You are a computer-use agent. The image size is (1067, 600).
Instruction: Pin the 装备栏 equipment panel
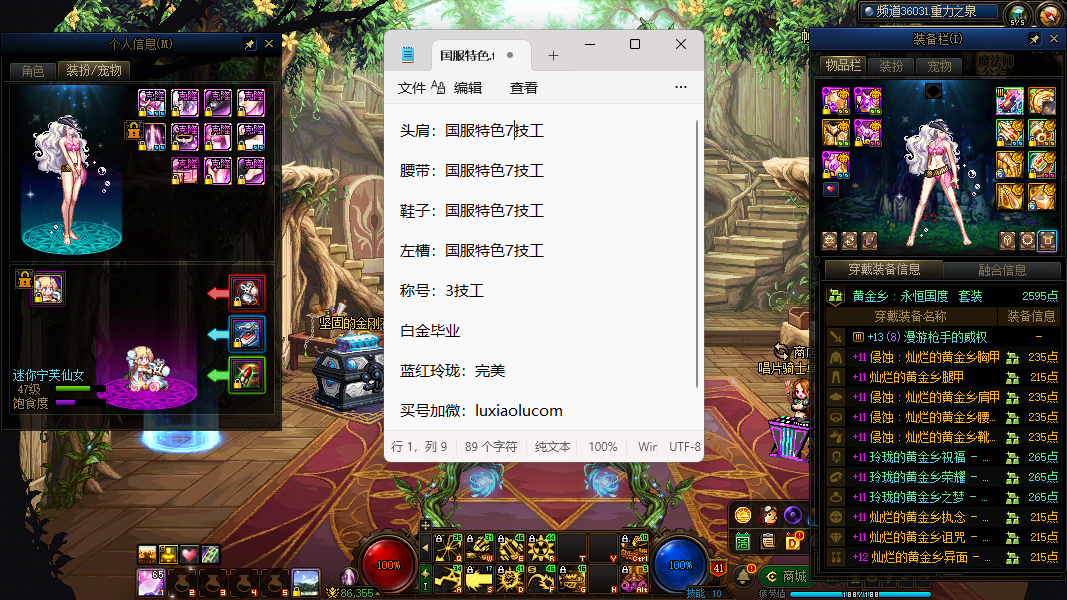click(1034, 39)
